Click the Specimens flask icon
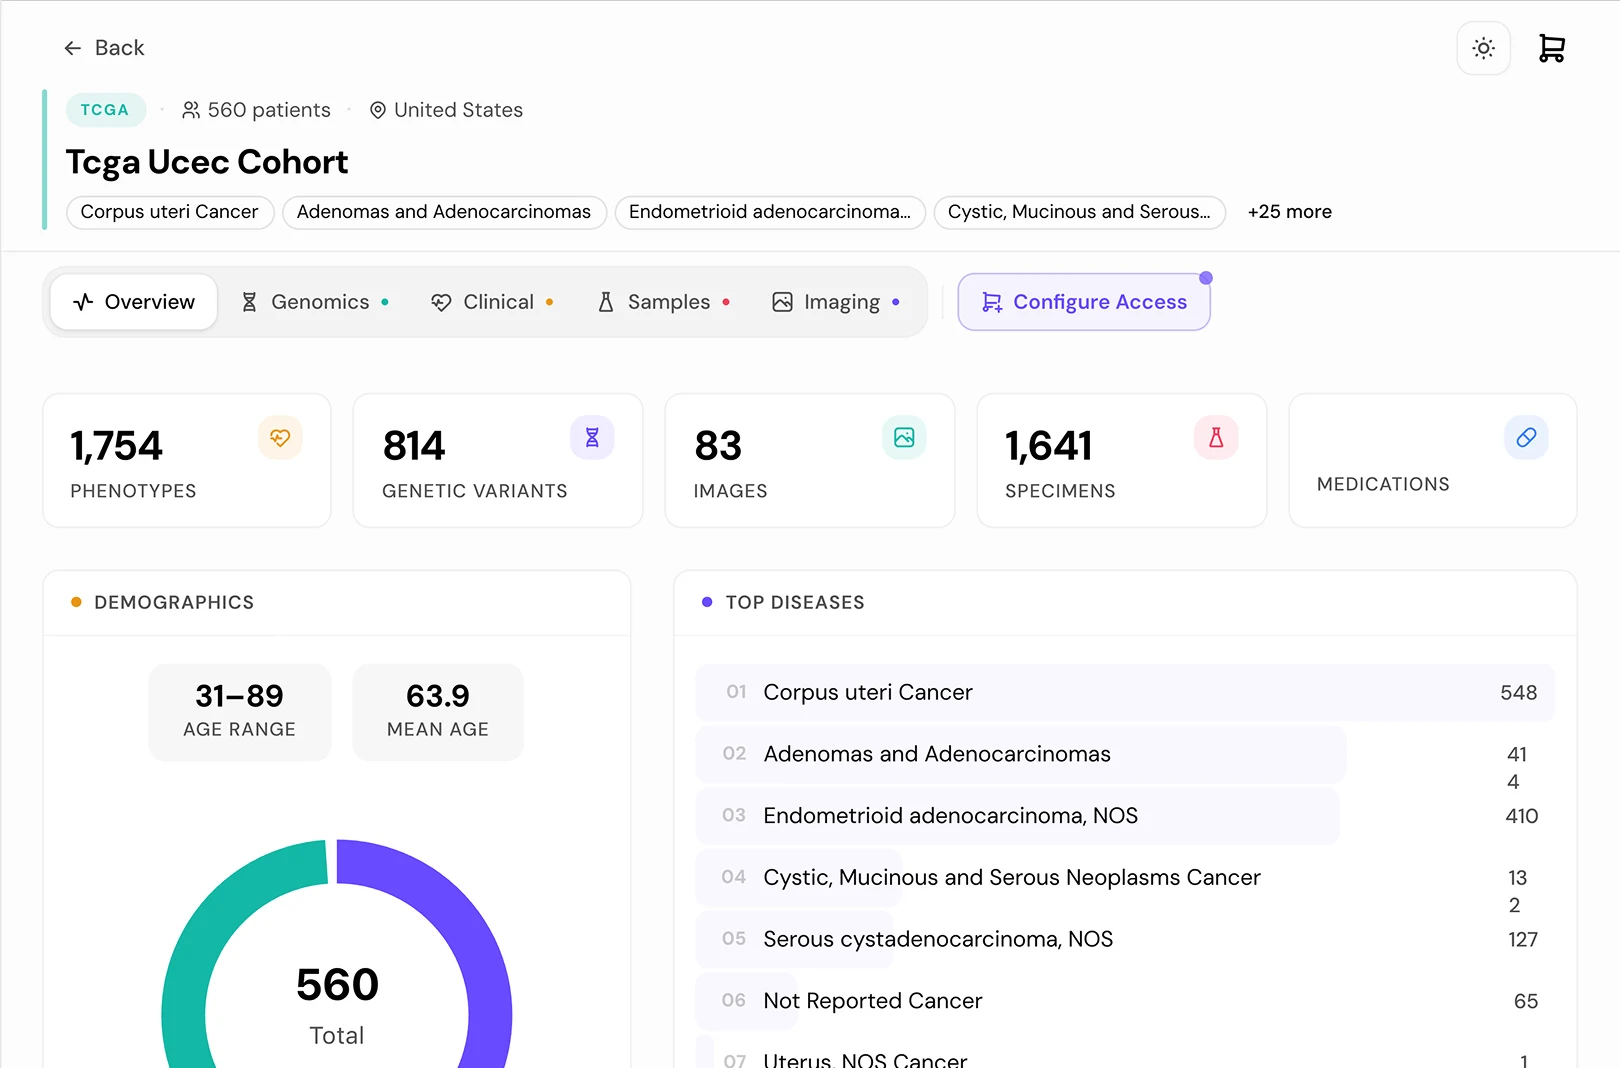Screen dimensions: 1620x1068 [1216, 438]
